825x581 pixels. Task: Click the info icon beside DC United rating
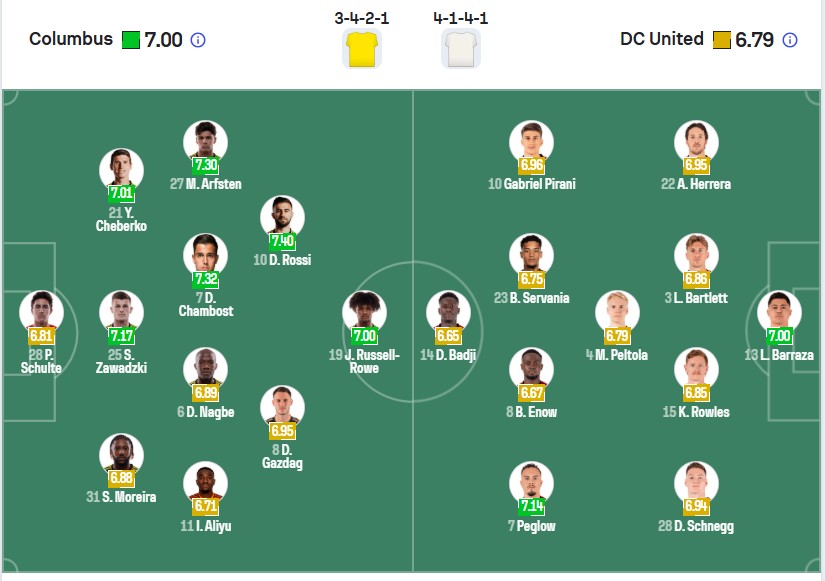pyautogui.click(x=790, y=40)
